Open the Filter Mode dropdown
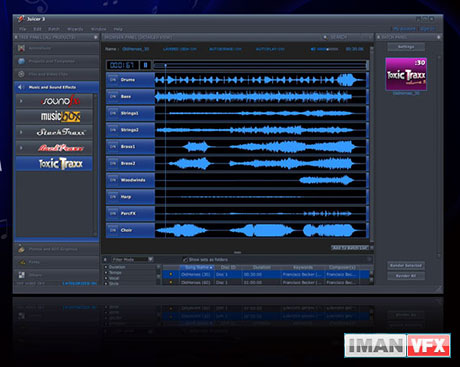Image resolution: width=460 pixels, height=367 pixels. coord(151,259)
